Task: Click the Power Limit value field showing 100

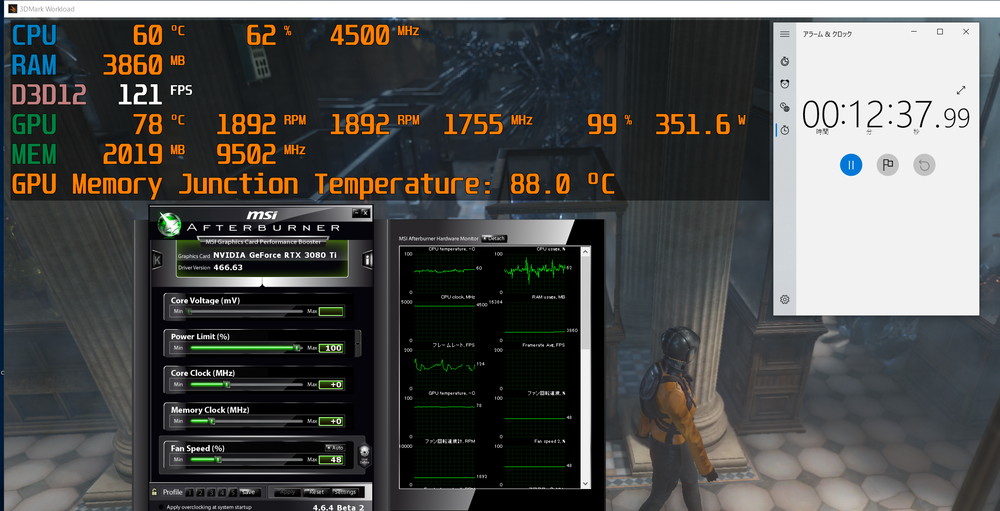Action: (331, 348)
